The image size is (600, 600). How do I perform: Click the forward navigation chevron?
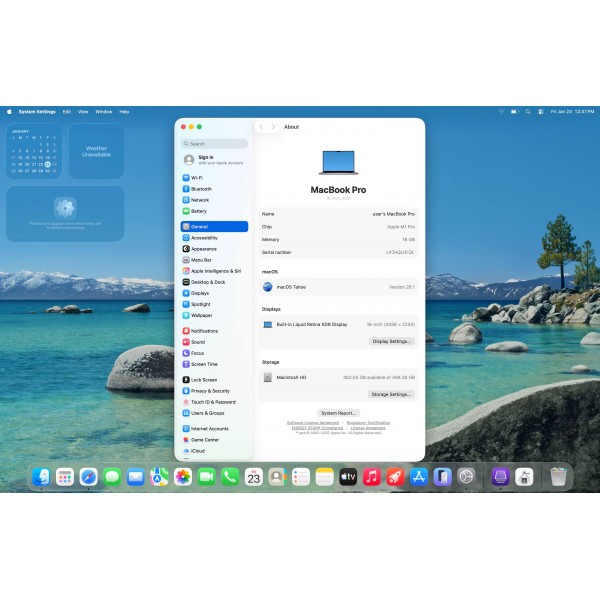tap(273, 127)
